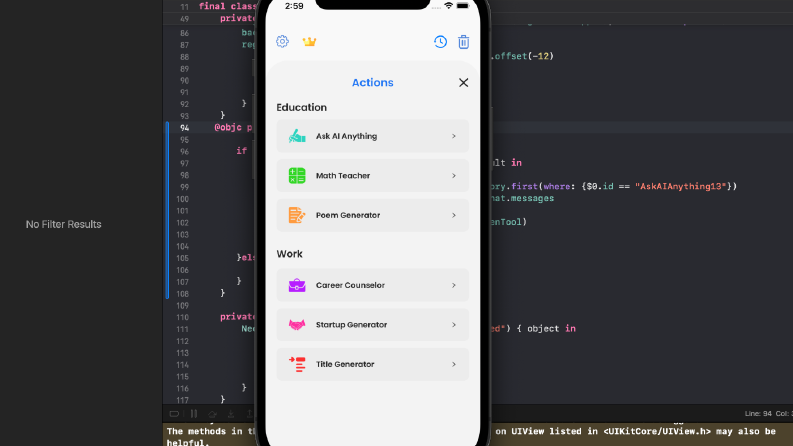Pause program execution in Xcode debug bar
Screen dimensions: 793x446
(x=194, y=414)
